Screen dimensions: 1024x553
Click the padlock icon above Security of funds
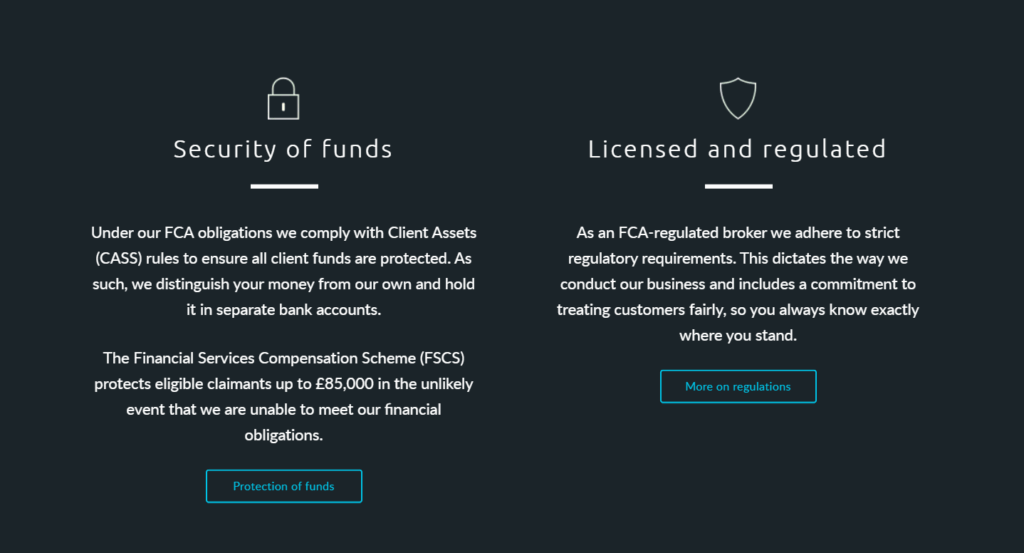[283, 99]
